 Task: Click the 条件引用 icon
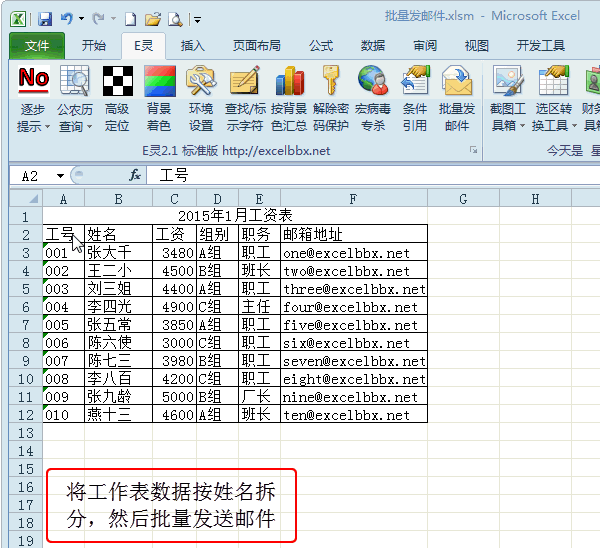pos(416,80)
